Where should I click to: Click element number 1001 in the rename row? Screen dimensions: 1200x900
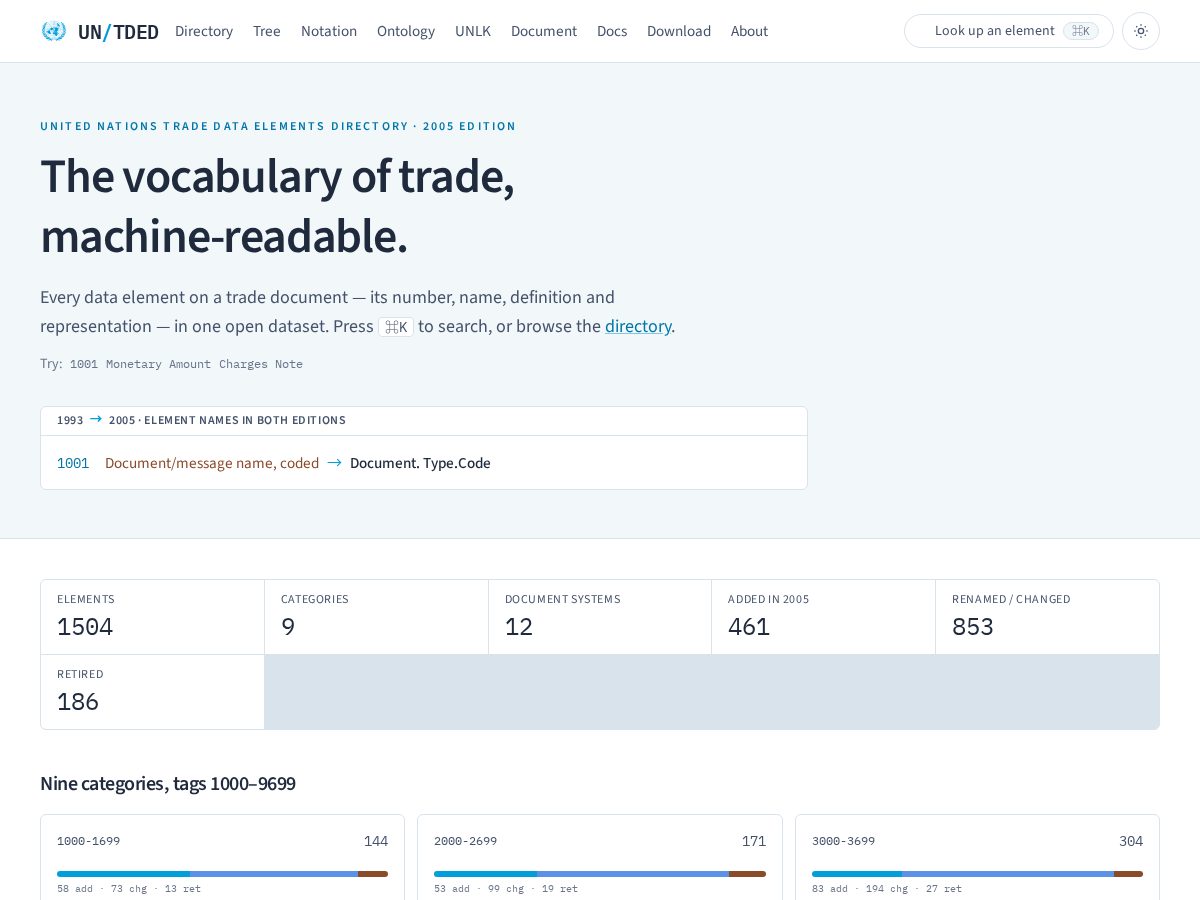click(x=73, y=463)
